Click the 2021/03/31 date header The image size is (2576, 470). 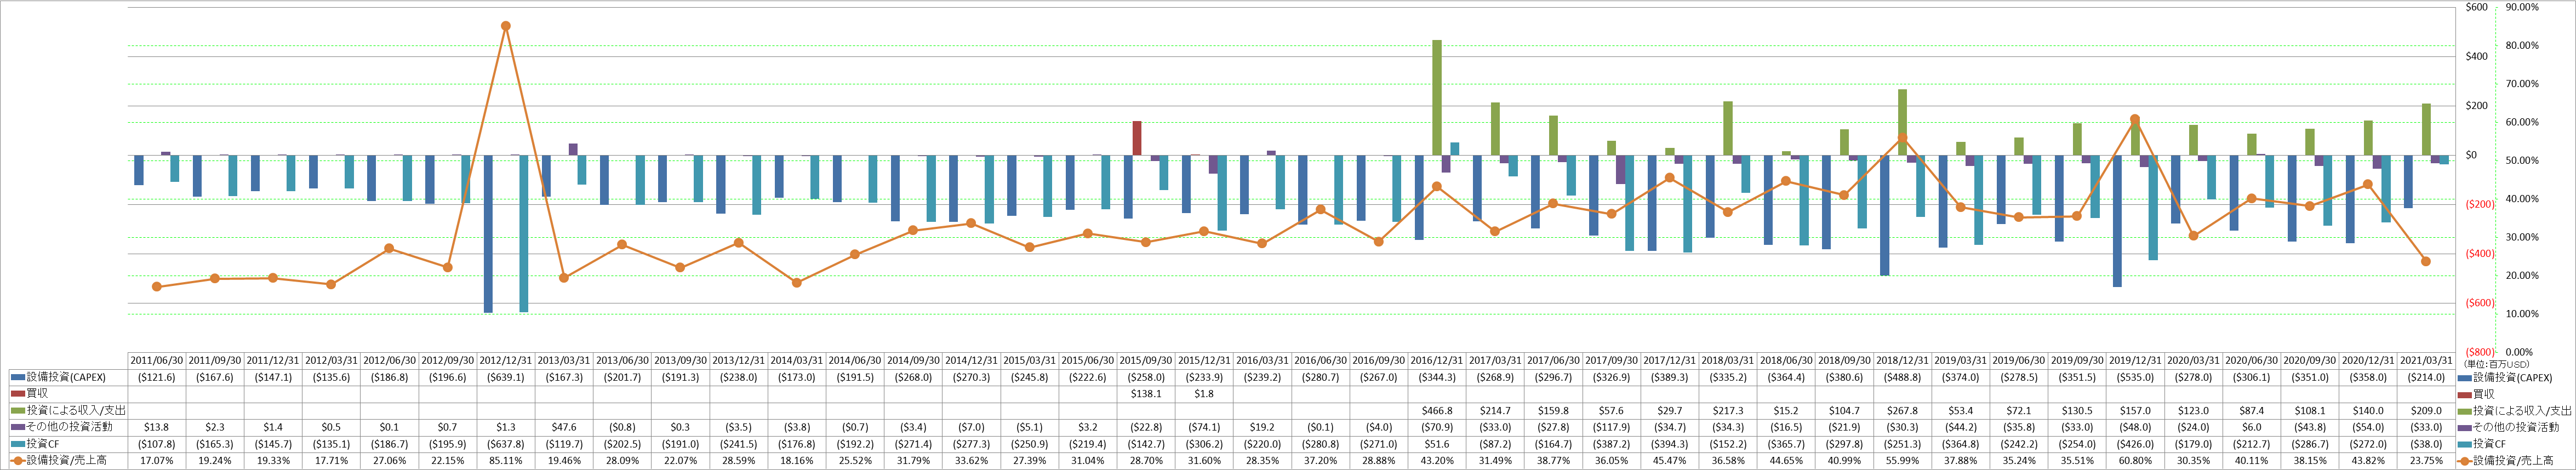tap(2426, 361)
